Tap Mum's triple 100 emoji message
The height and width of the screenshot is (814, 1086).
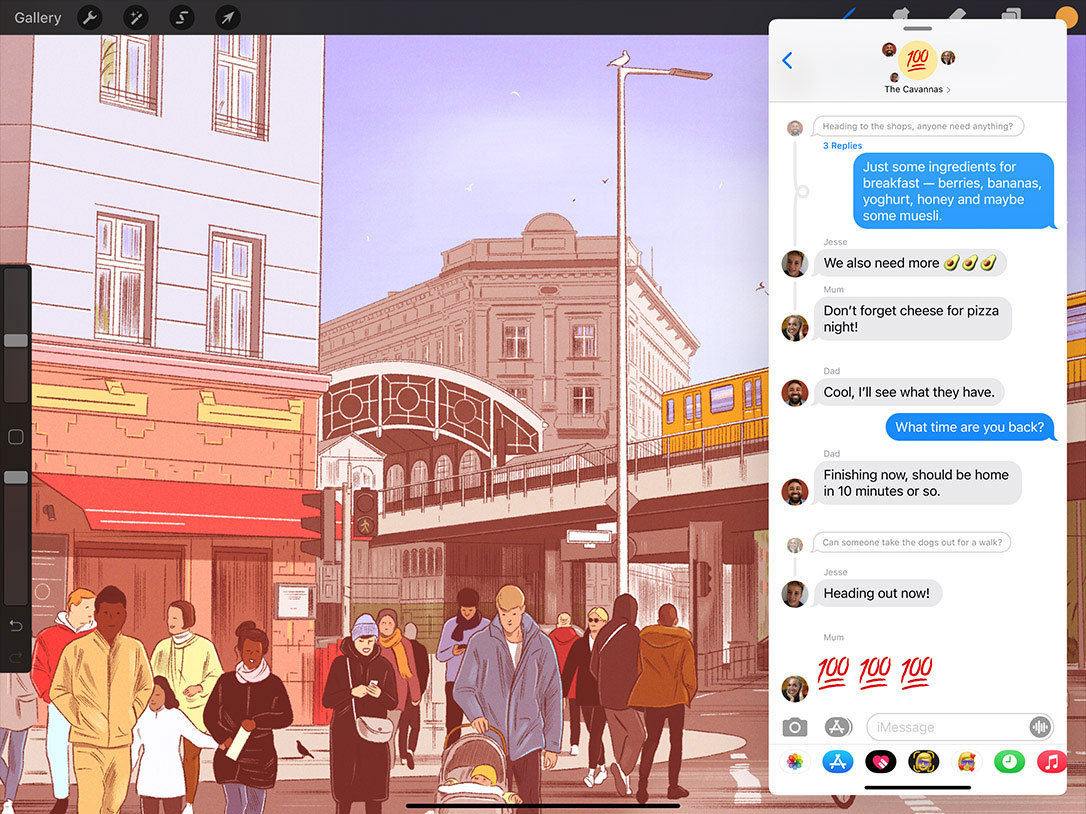875,672
